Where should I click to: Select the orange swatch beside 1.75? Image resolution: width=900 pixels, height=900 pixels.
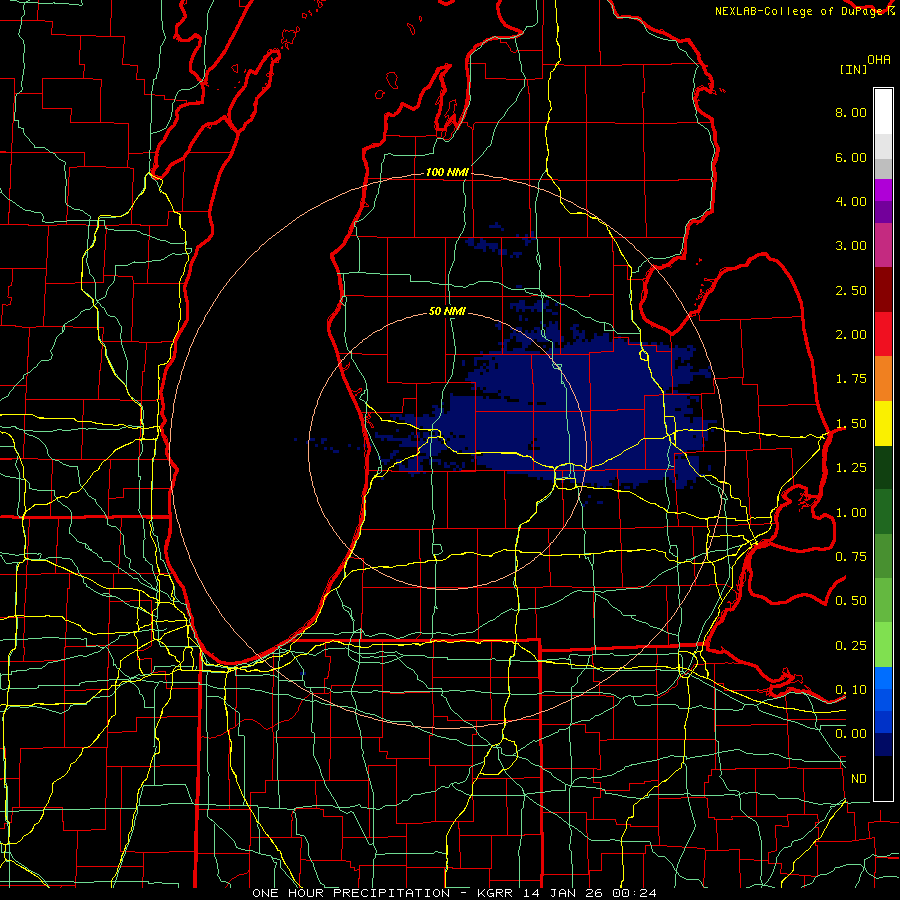pyautogui.click(x=883, y=379)
